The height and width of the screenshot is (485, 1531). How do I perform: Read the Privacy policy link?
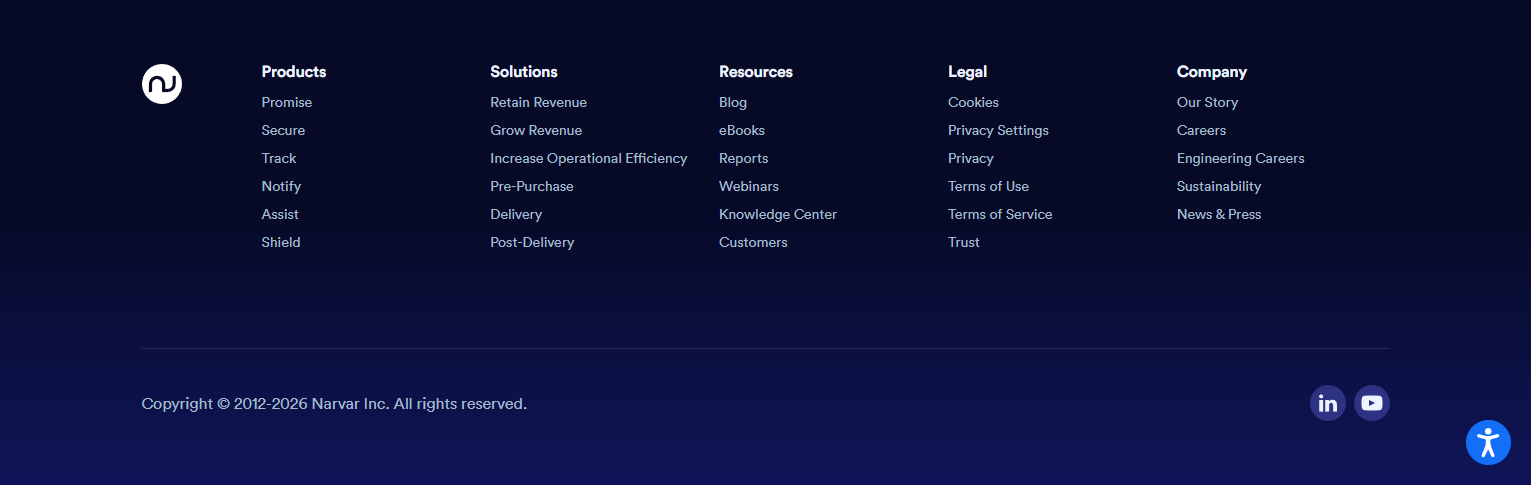pyautogui.click(x=971, y=158)
